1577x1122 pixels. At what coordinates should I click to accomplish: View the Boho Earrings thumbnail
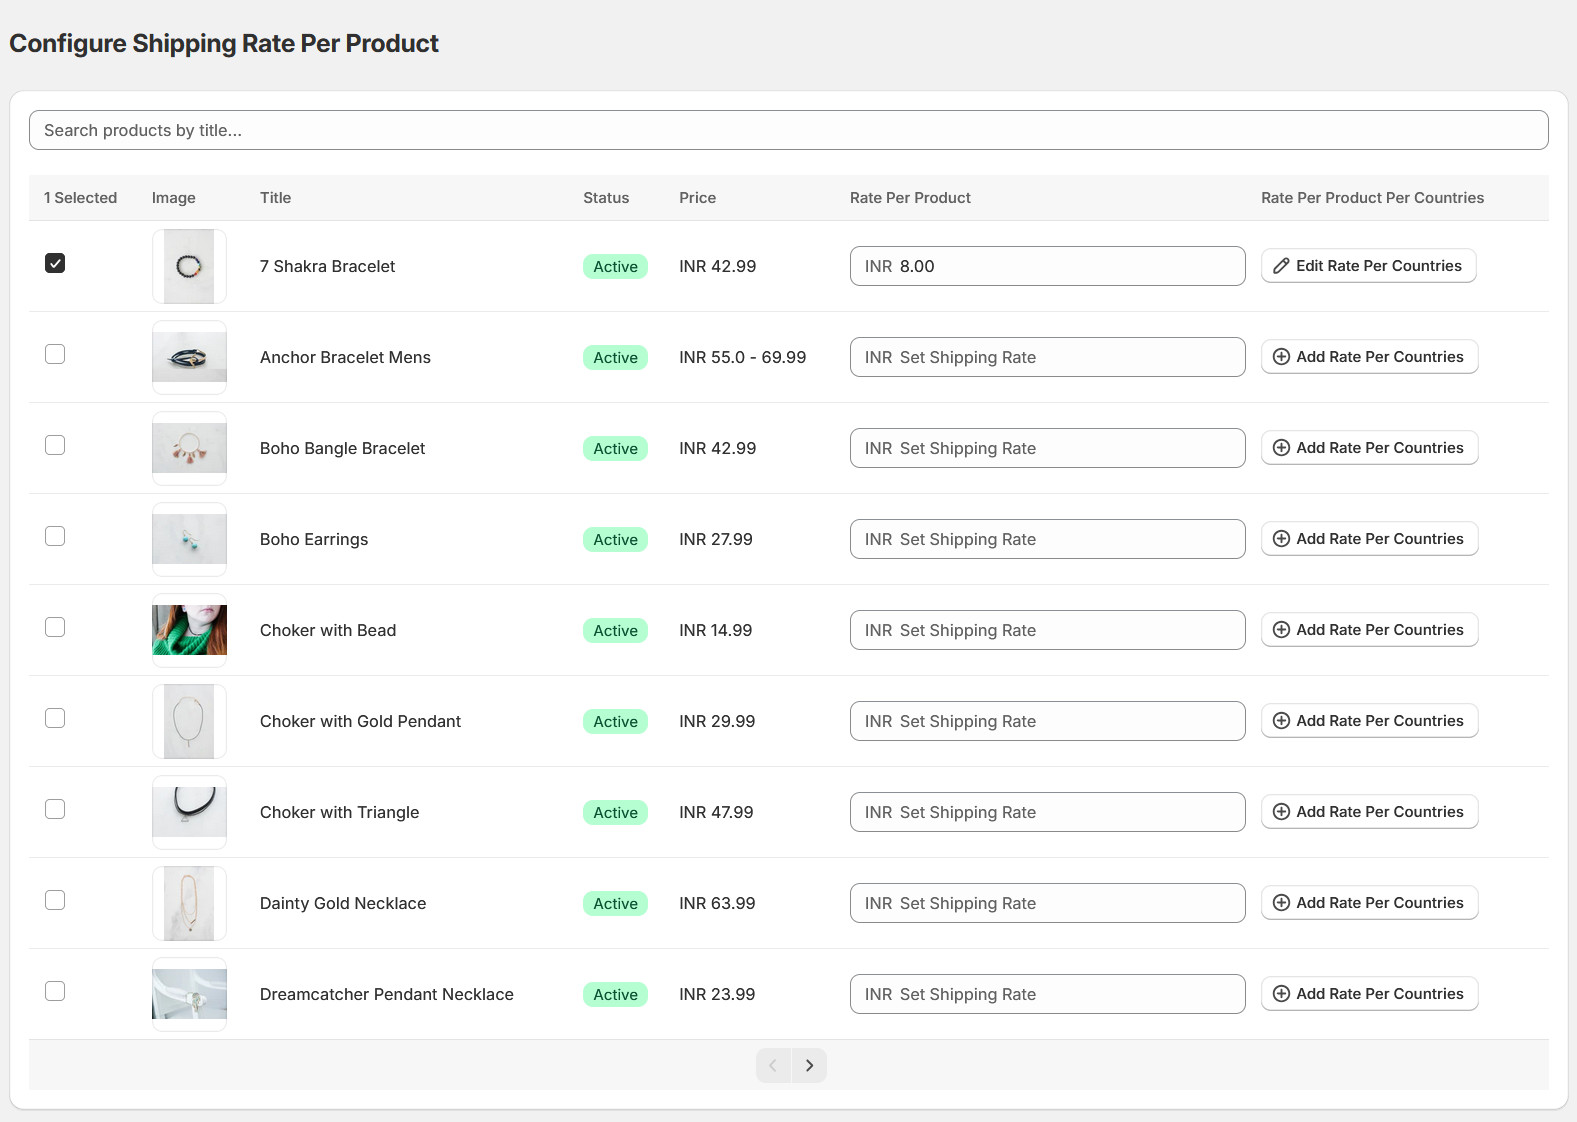pyautogui.click(x=189, y=539)
